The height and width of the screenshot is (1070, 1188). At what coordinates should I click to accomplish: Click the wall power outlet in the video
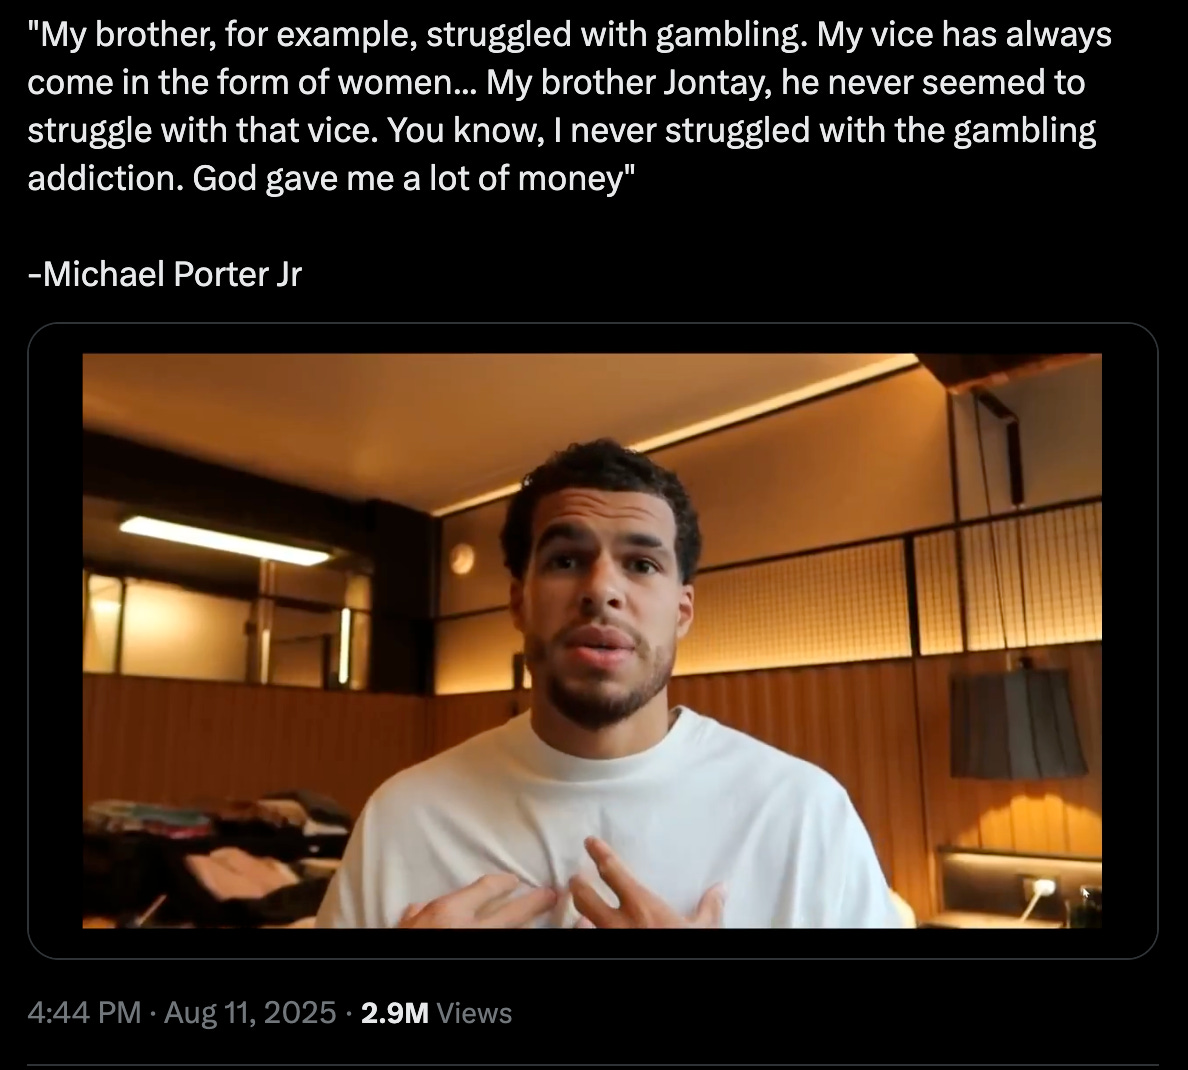1044,887
